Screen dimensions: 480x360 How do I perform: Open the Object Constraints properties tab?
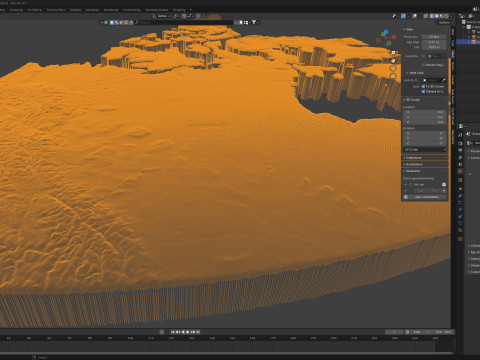pos(460,217)
